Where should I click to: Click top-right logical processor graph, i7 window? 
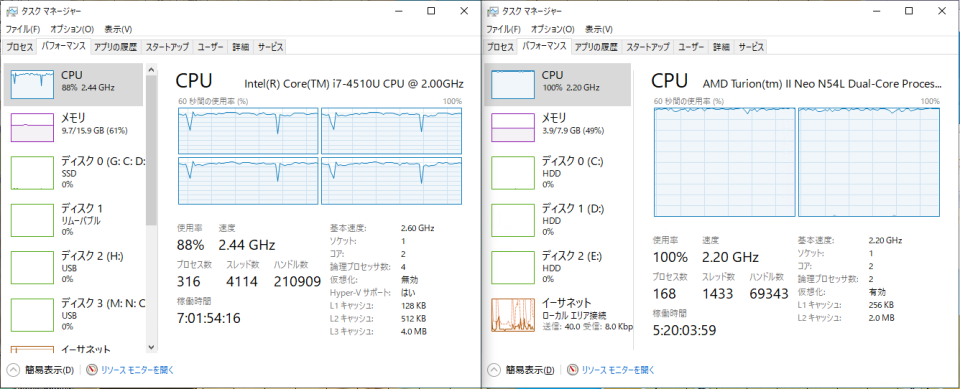(x=391, y=130)
